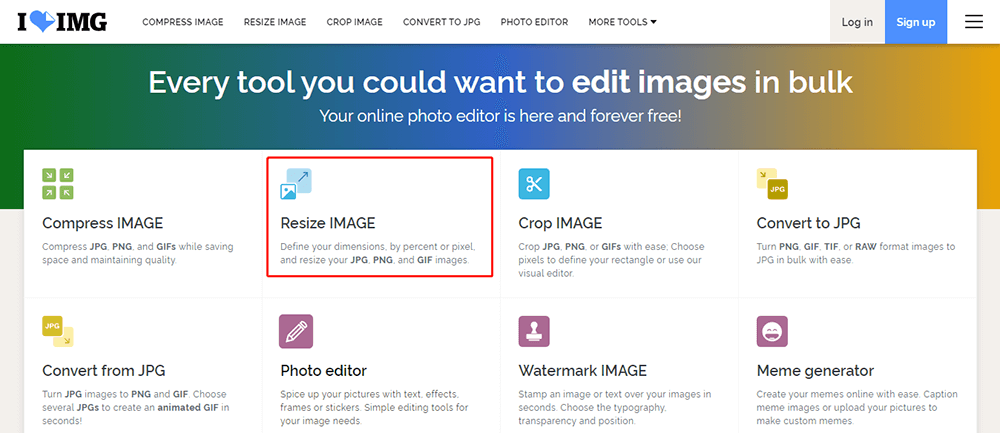1000x433 pixels.
Task: Open COMPRESS IMAGE in the top navigation
Action: pyautogui.click(x=183, y=22)
